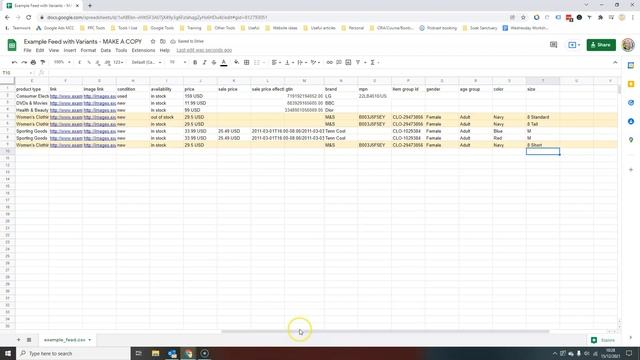Open the number format 123 dropdown
The image size is (640, 360).
point(119,62)
